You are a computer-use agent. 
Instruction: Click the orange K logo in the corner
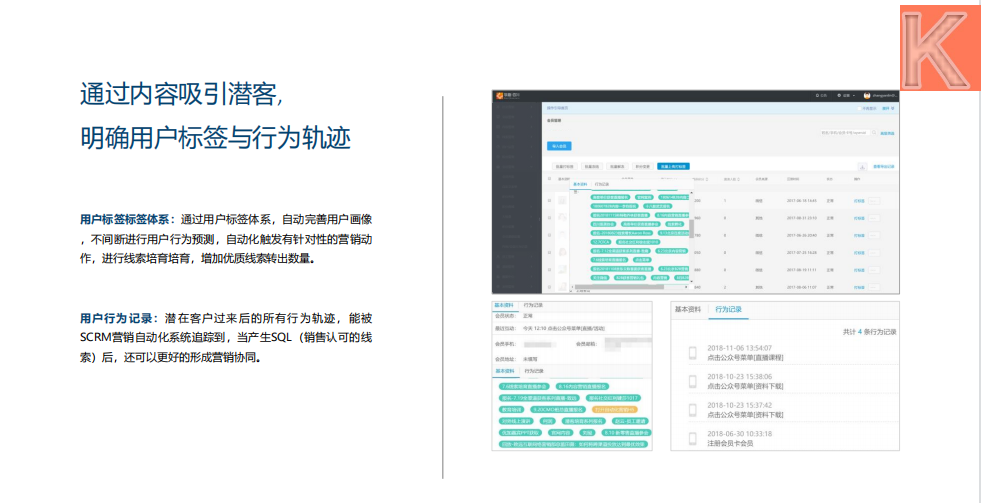[x=938, y=43]
